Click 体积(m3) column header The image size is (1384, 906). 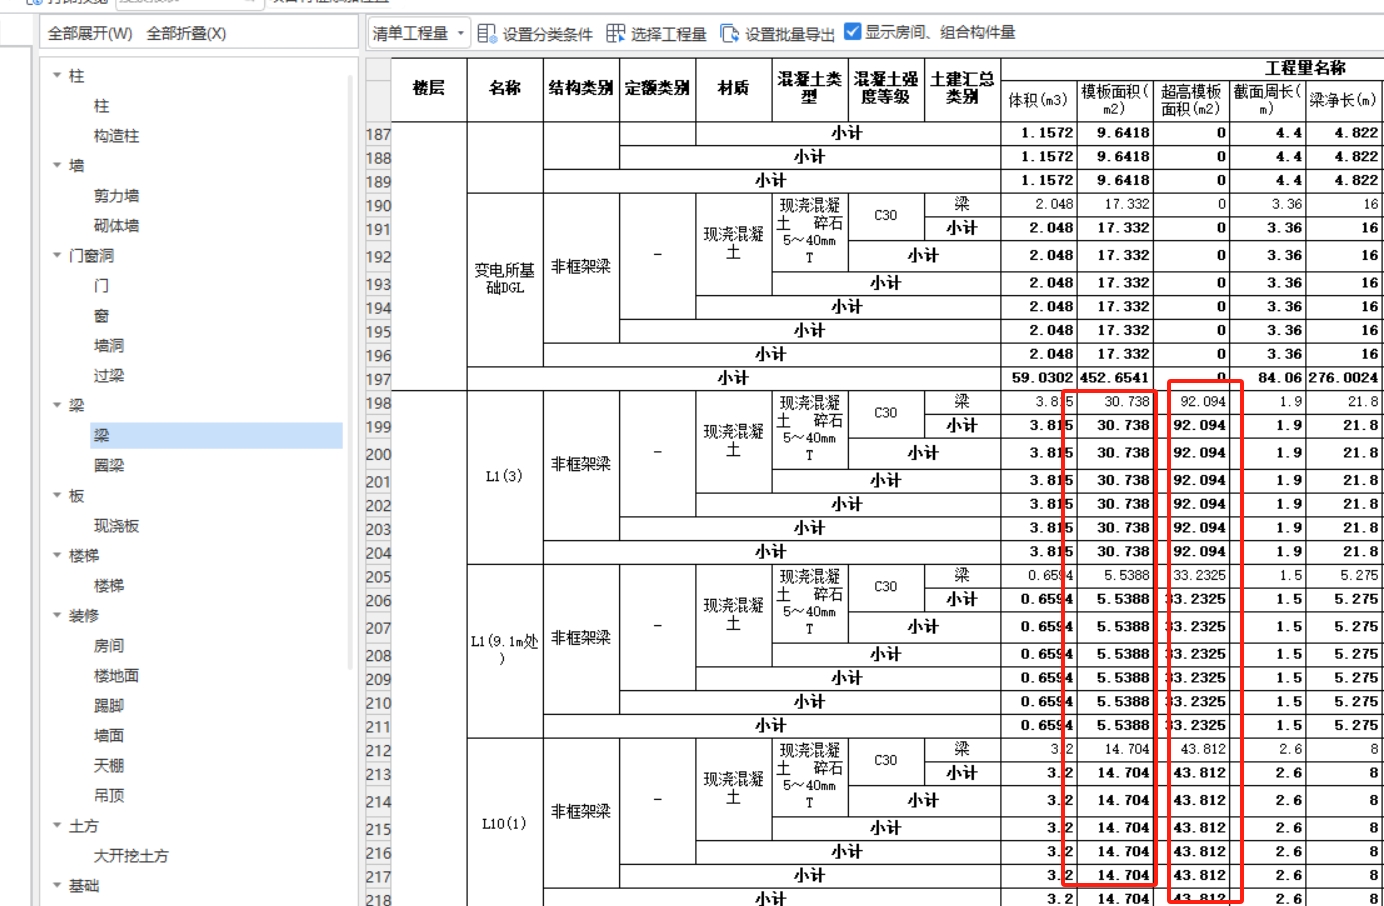[x=1039, y=101]
